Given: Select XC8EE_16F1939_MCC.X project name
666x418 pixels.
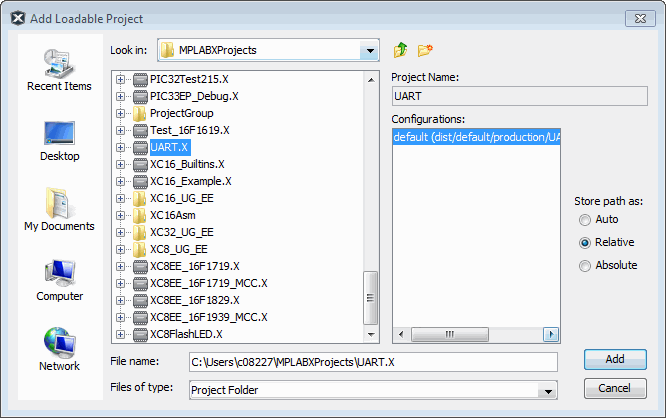Looking at the screenshot, I should pos(209,317).
